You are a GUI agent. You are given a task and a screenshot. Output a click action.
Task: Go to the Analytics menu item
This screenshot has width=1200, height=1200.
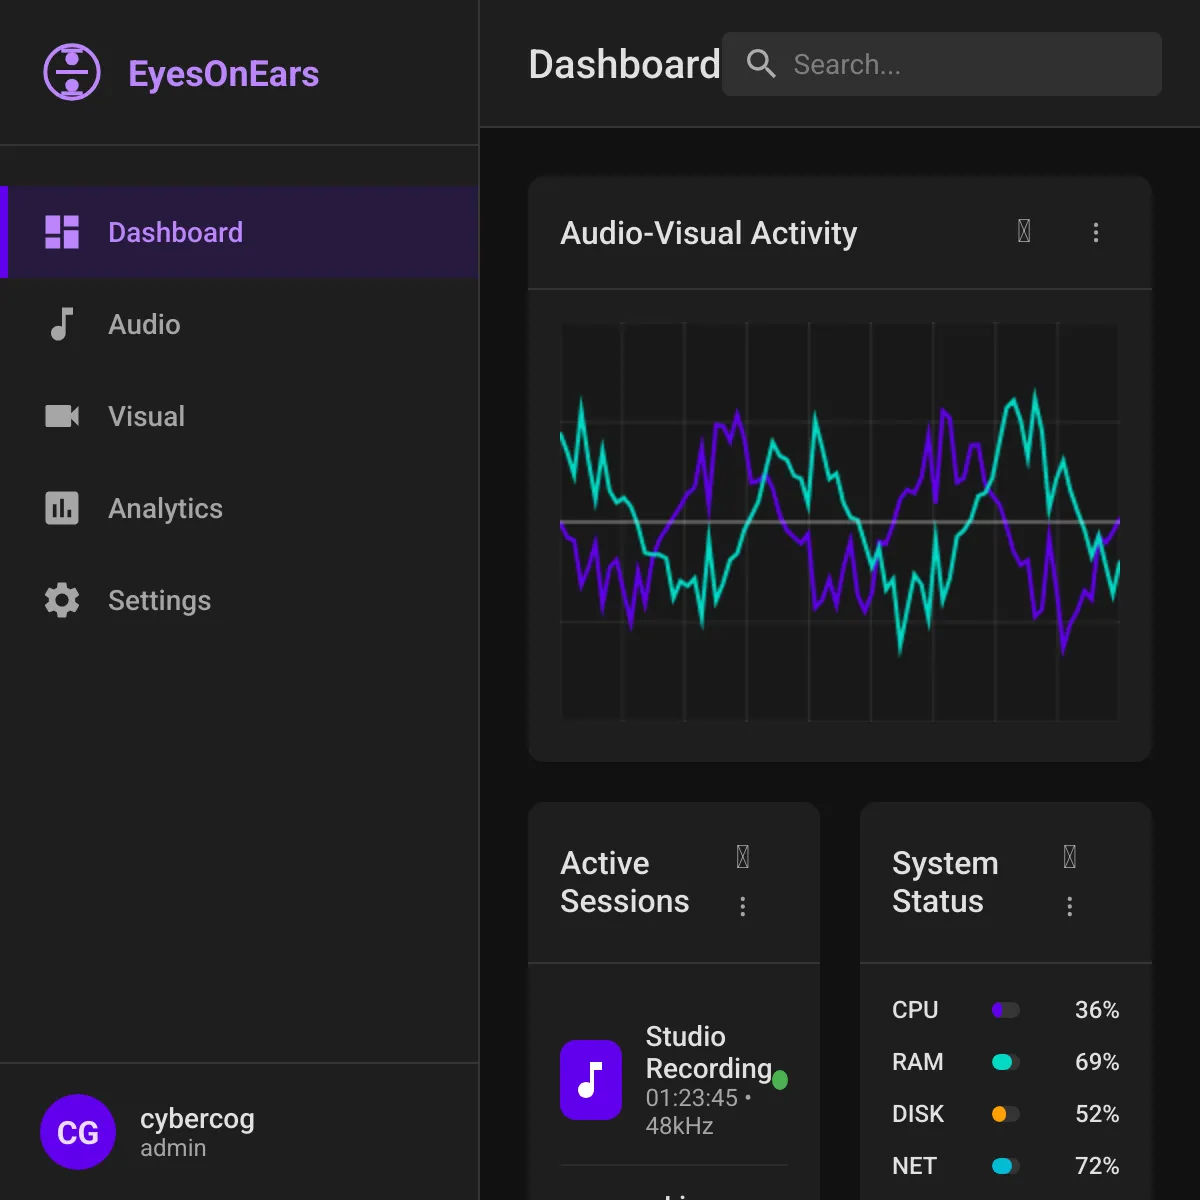240,508
